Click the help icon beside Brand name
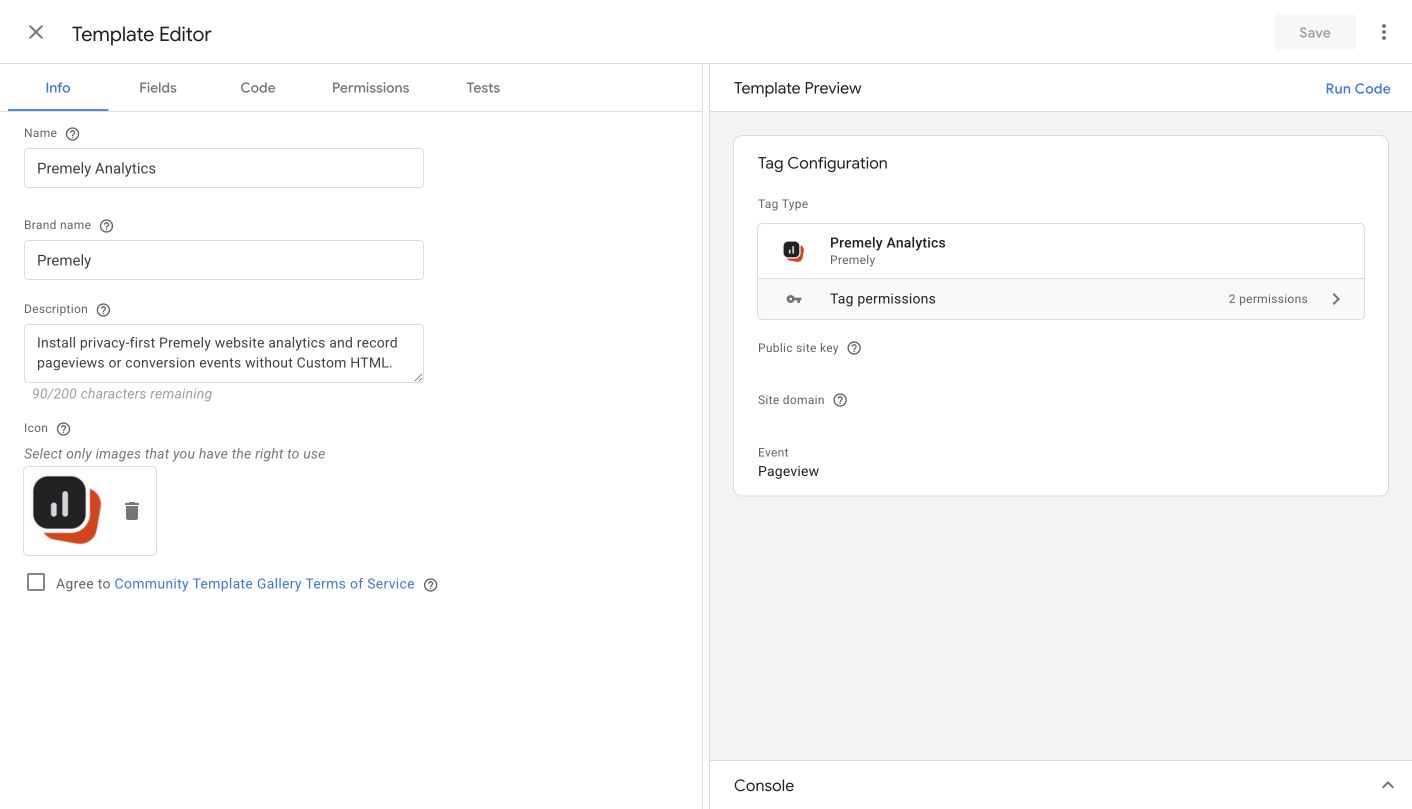The width and height of the screenshot is (1412, 809). pyautogui.click(x=107, y=226)
